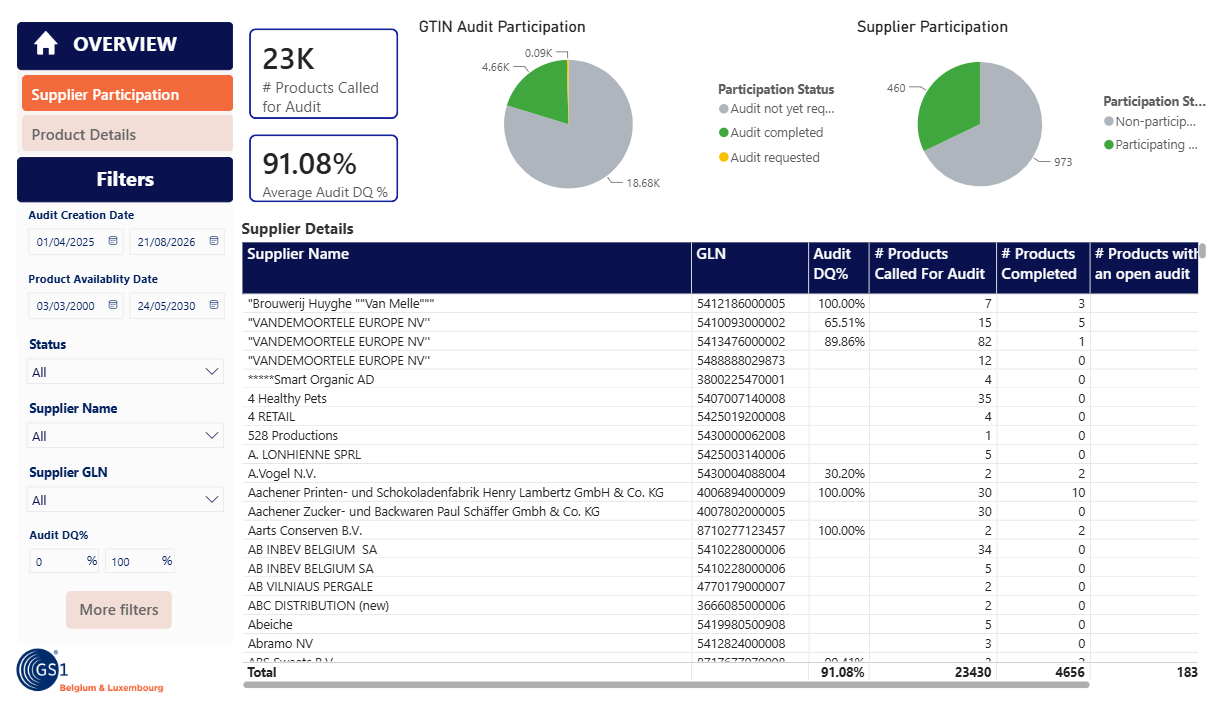This screenshot has height=710, width=1222.
Task: Click the OVERVIEW header button
Action: [125, 45]
